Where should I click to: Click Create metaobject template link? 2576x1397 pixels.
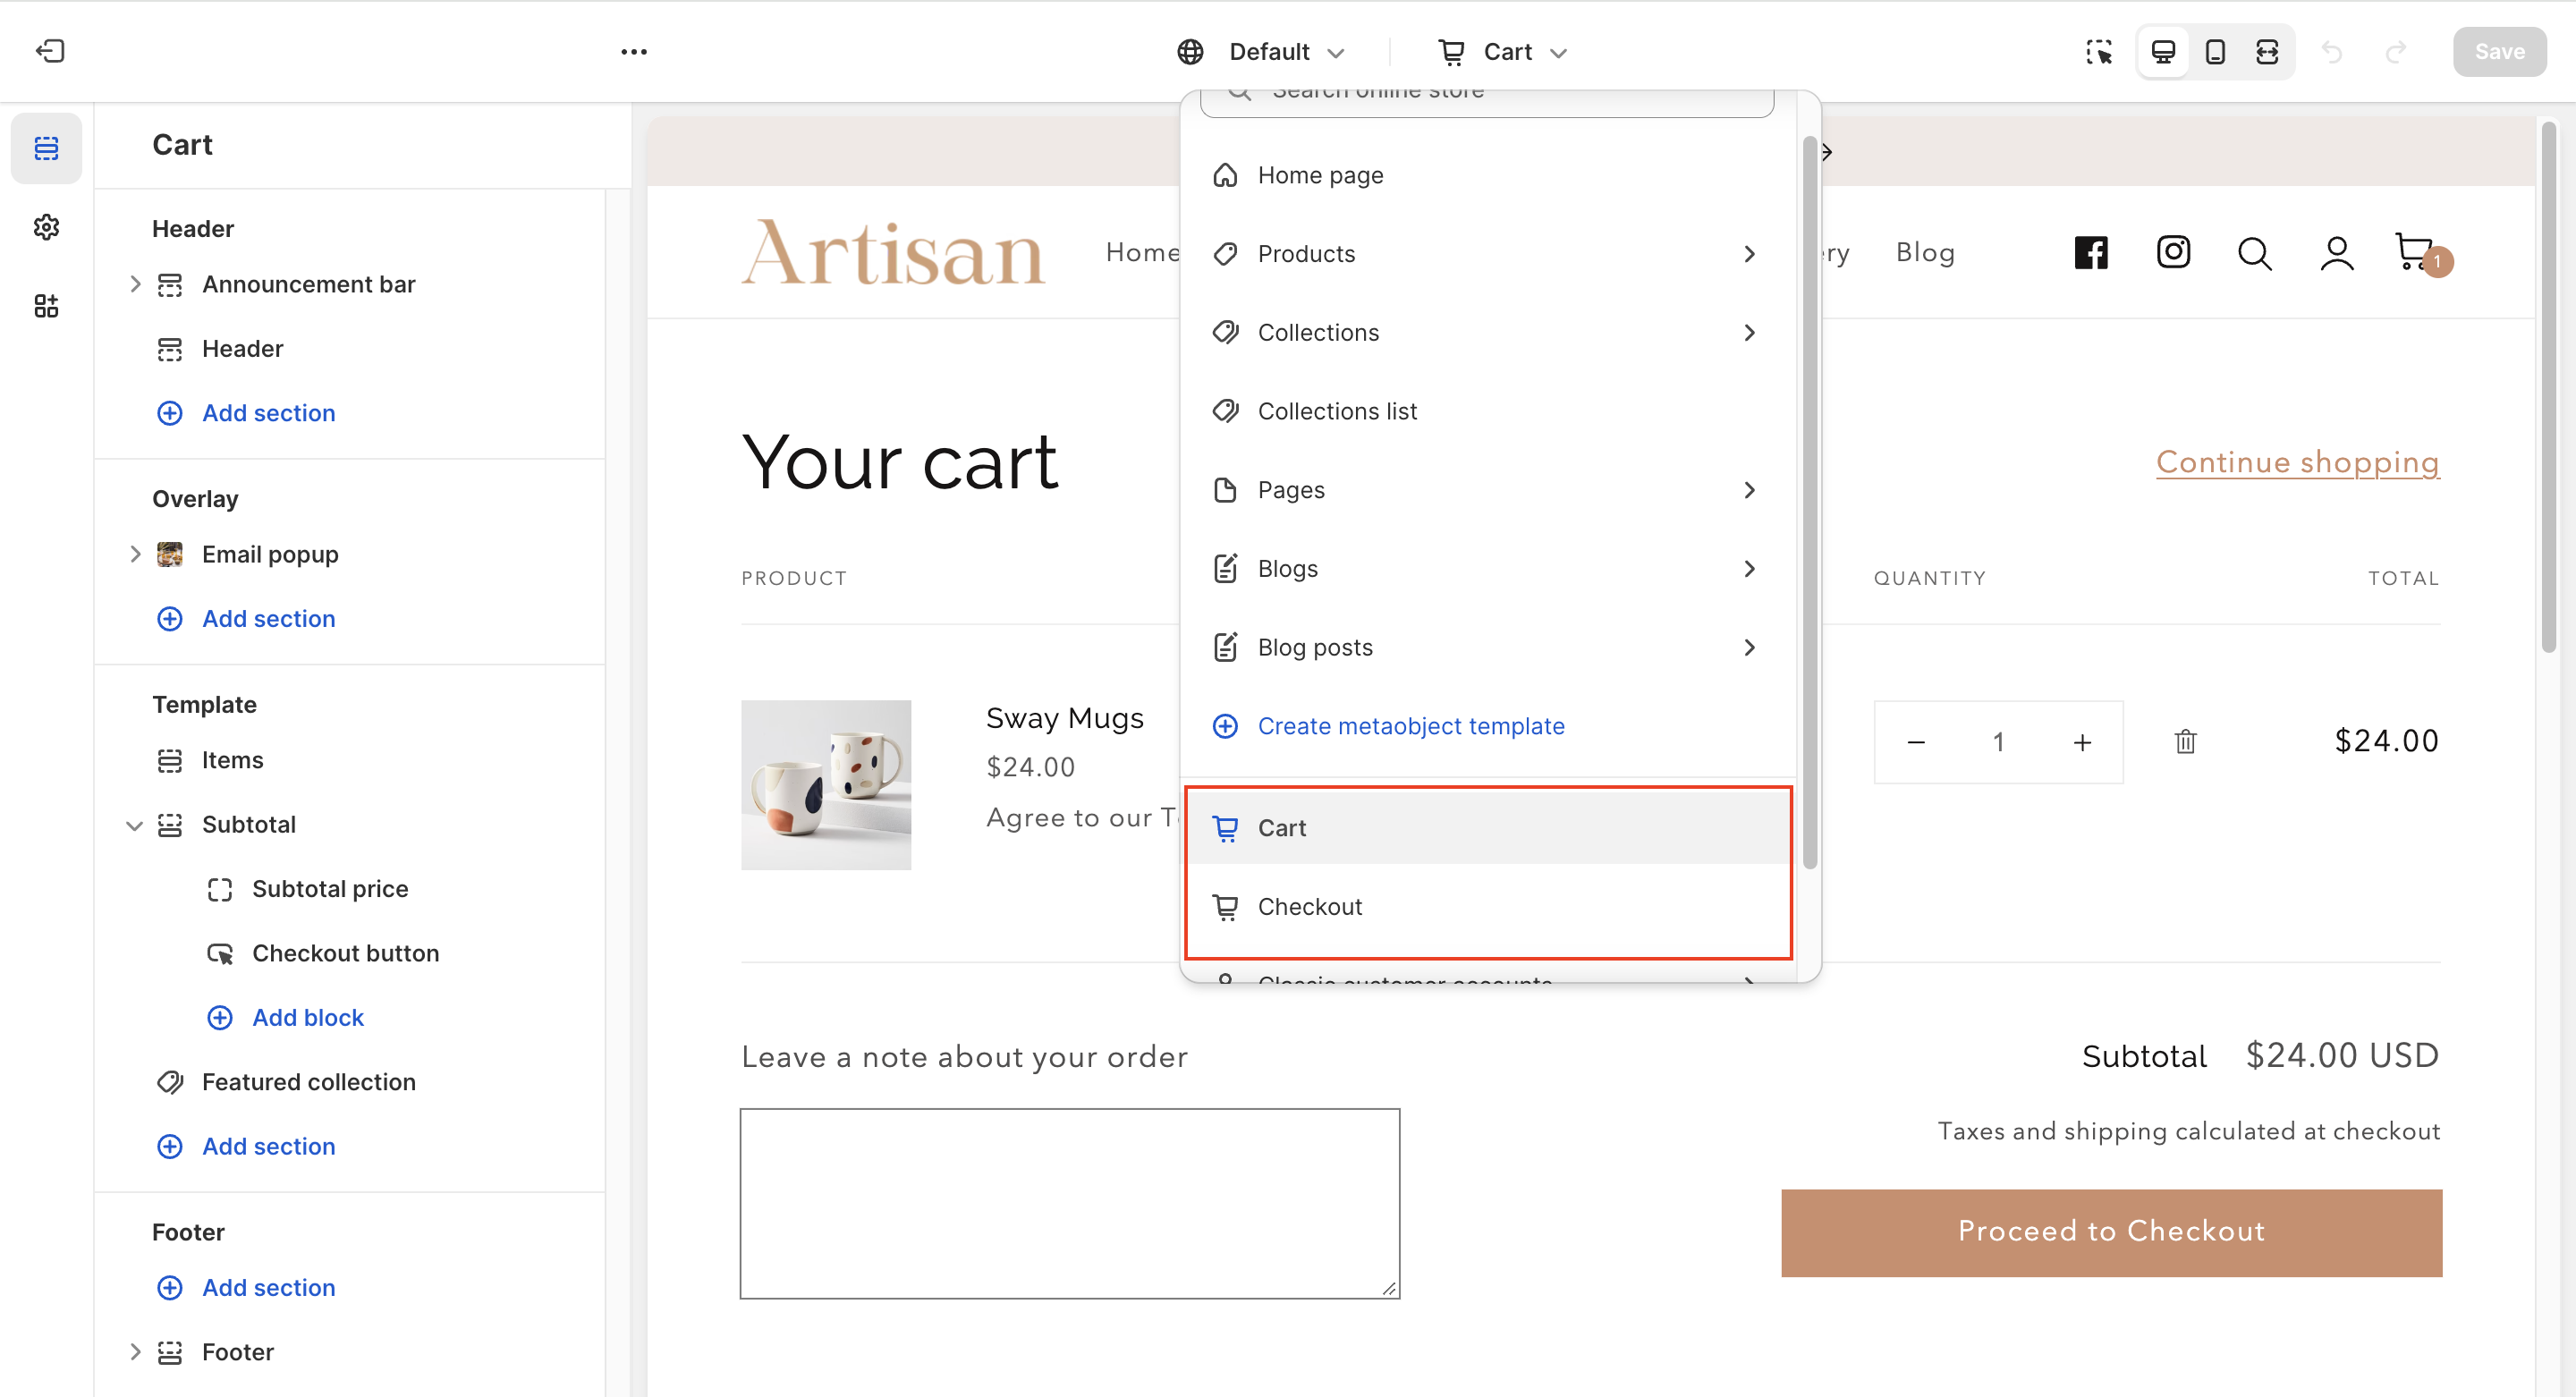1410,726
